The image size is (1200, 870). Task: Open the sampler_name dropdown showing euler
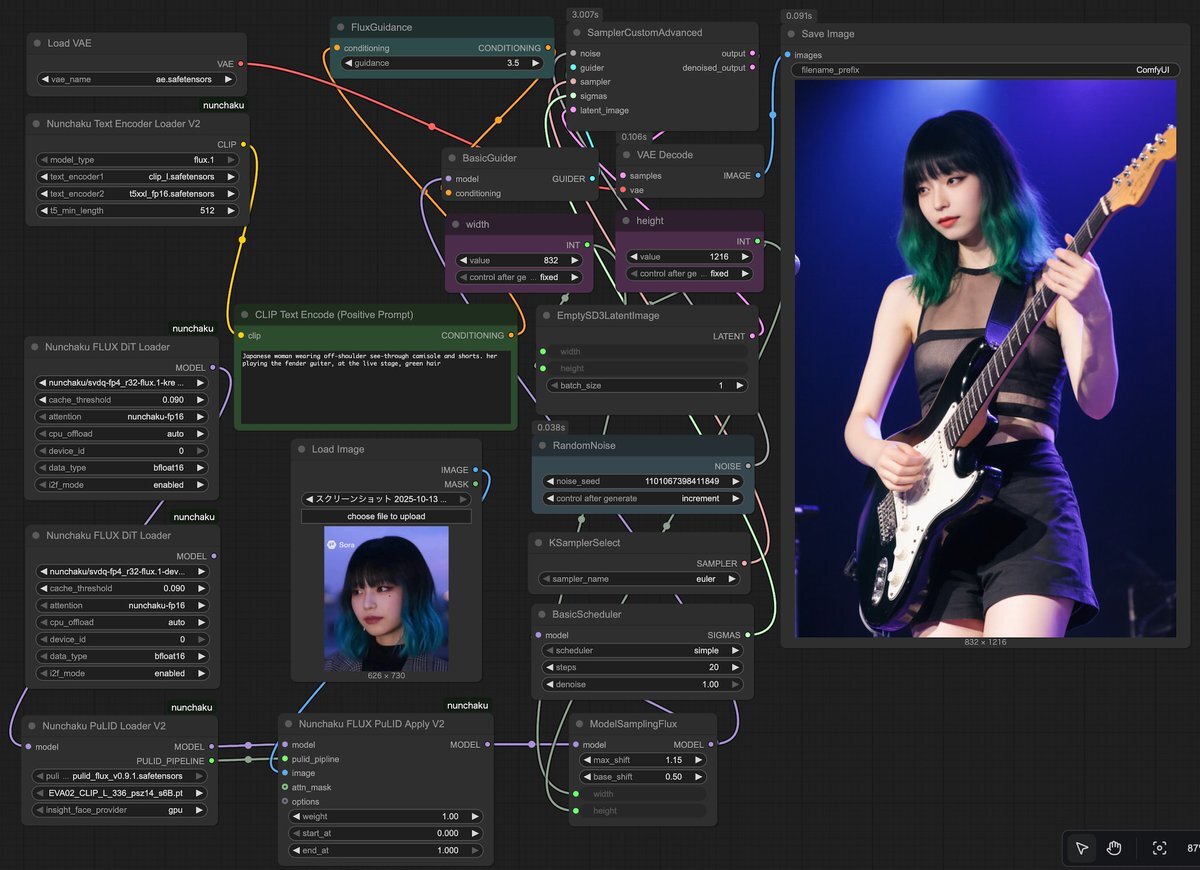click(x=640, y=579)
